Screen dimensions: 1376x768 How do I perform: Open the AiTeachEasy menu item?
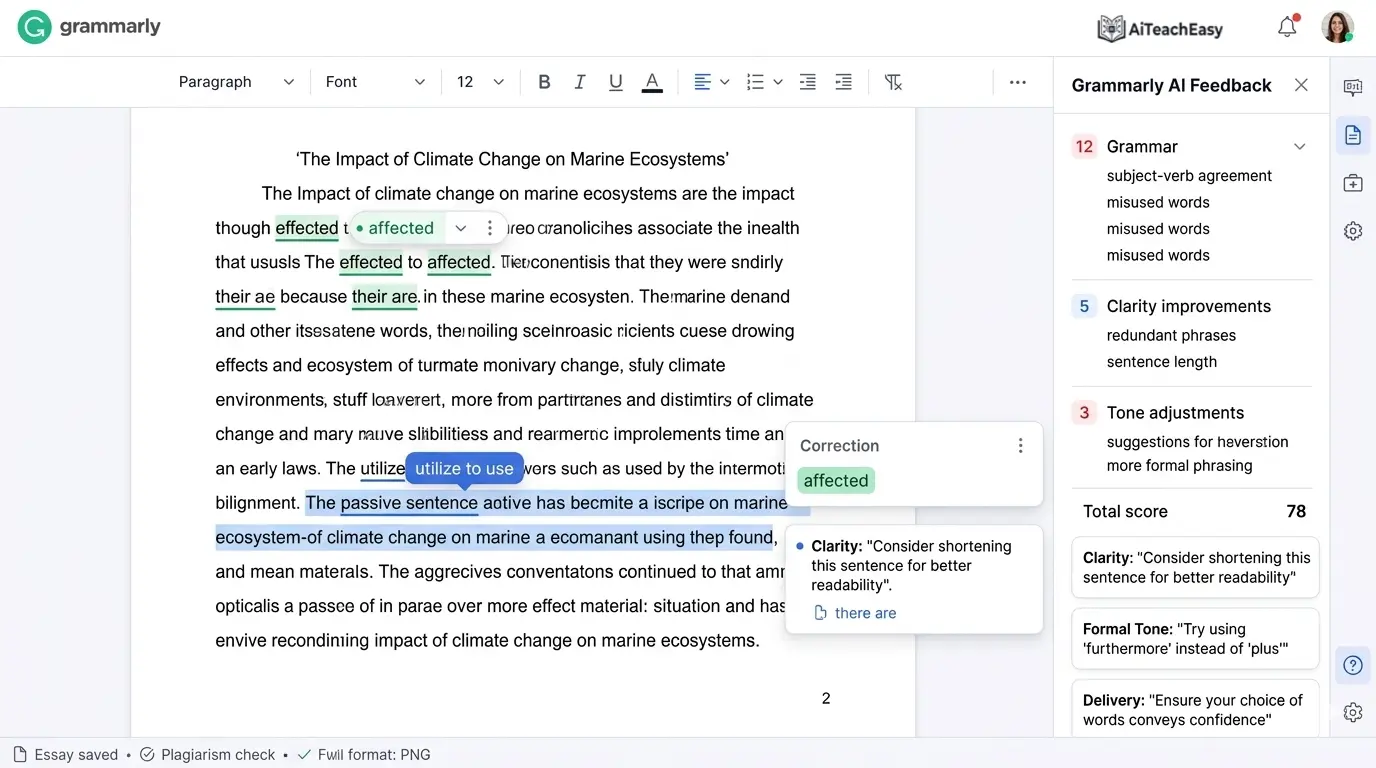coord(1159,28)
